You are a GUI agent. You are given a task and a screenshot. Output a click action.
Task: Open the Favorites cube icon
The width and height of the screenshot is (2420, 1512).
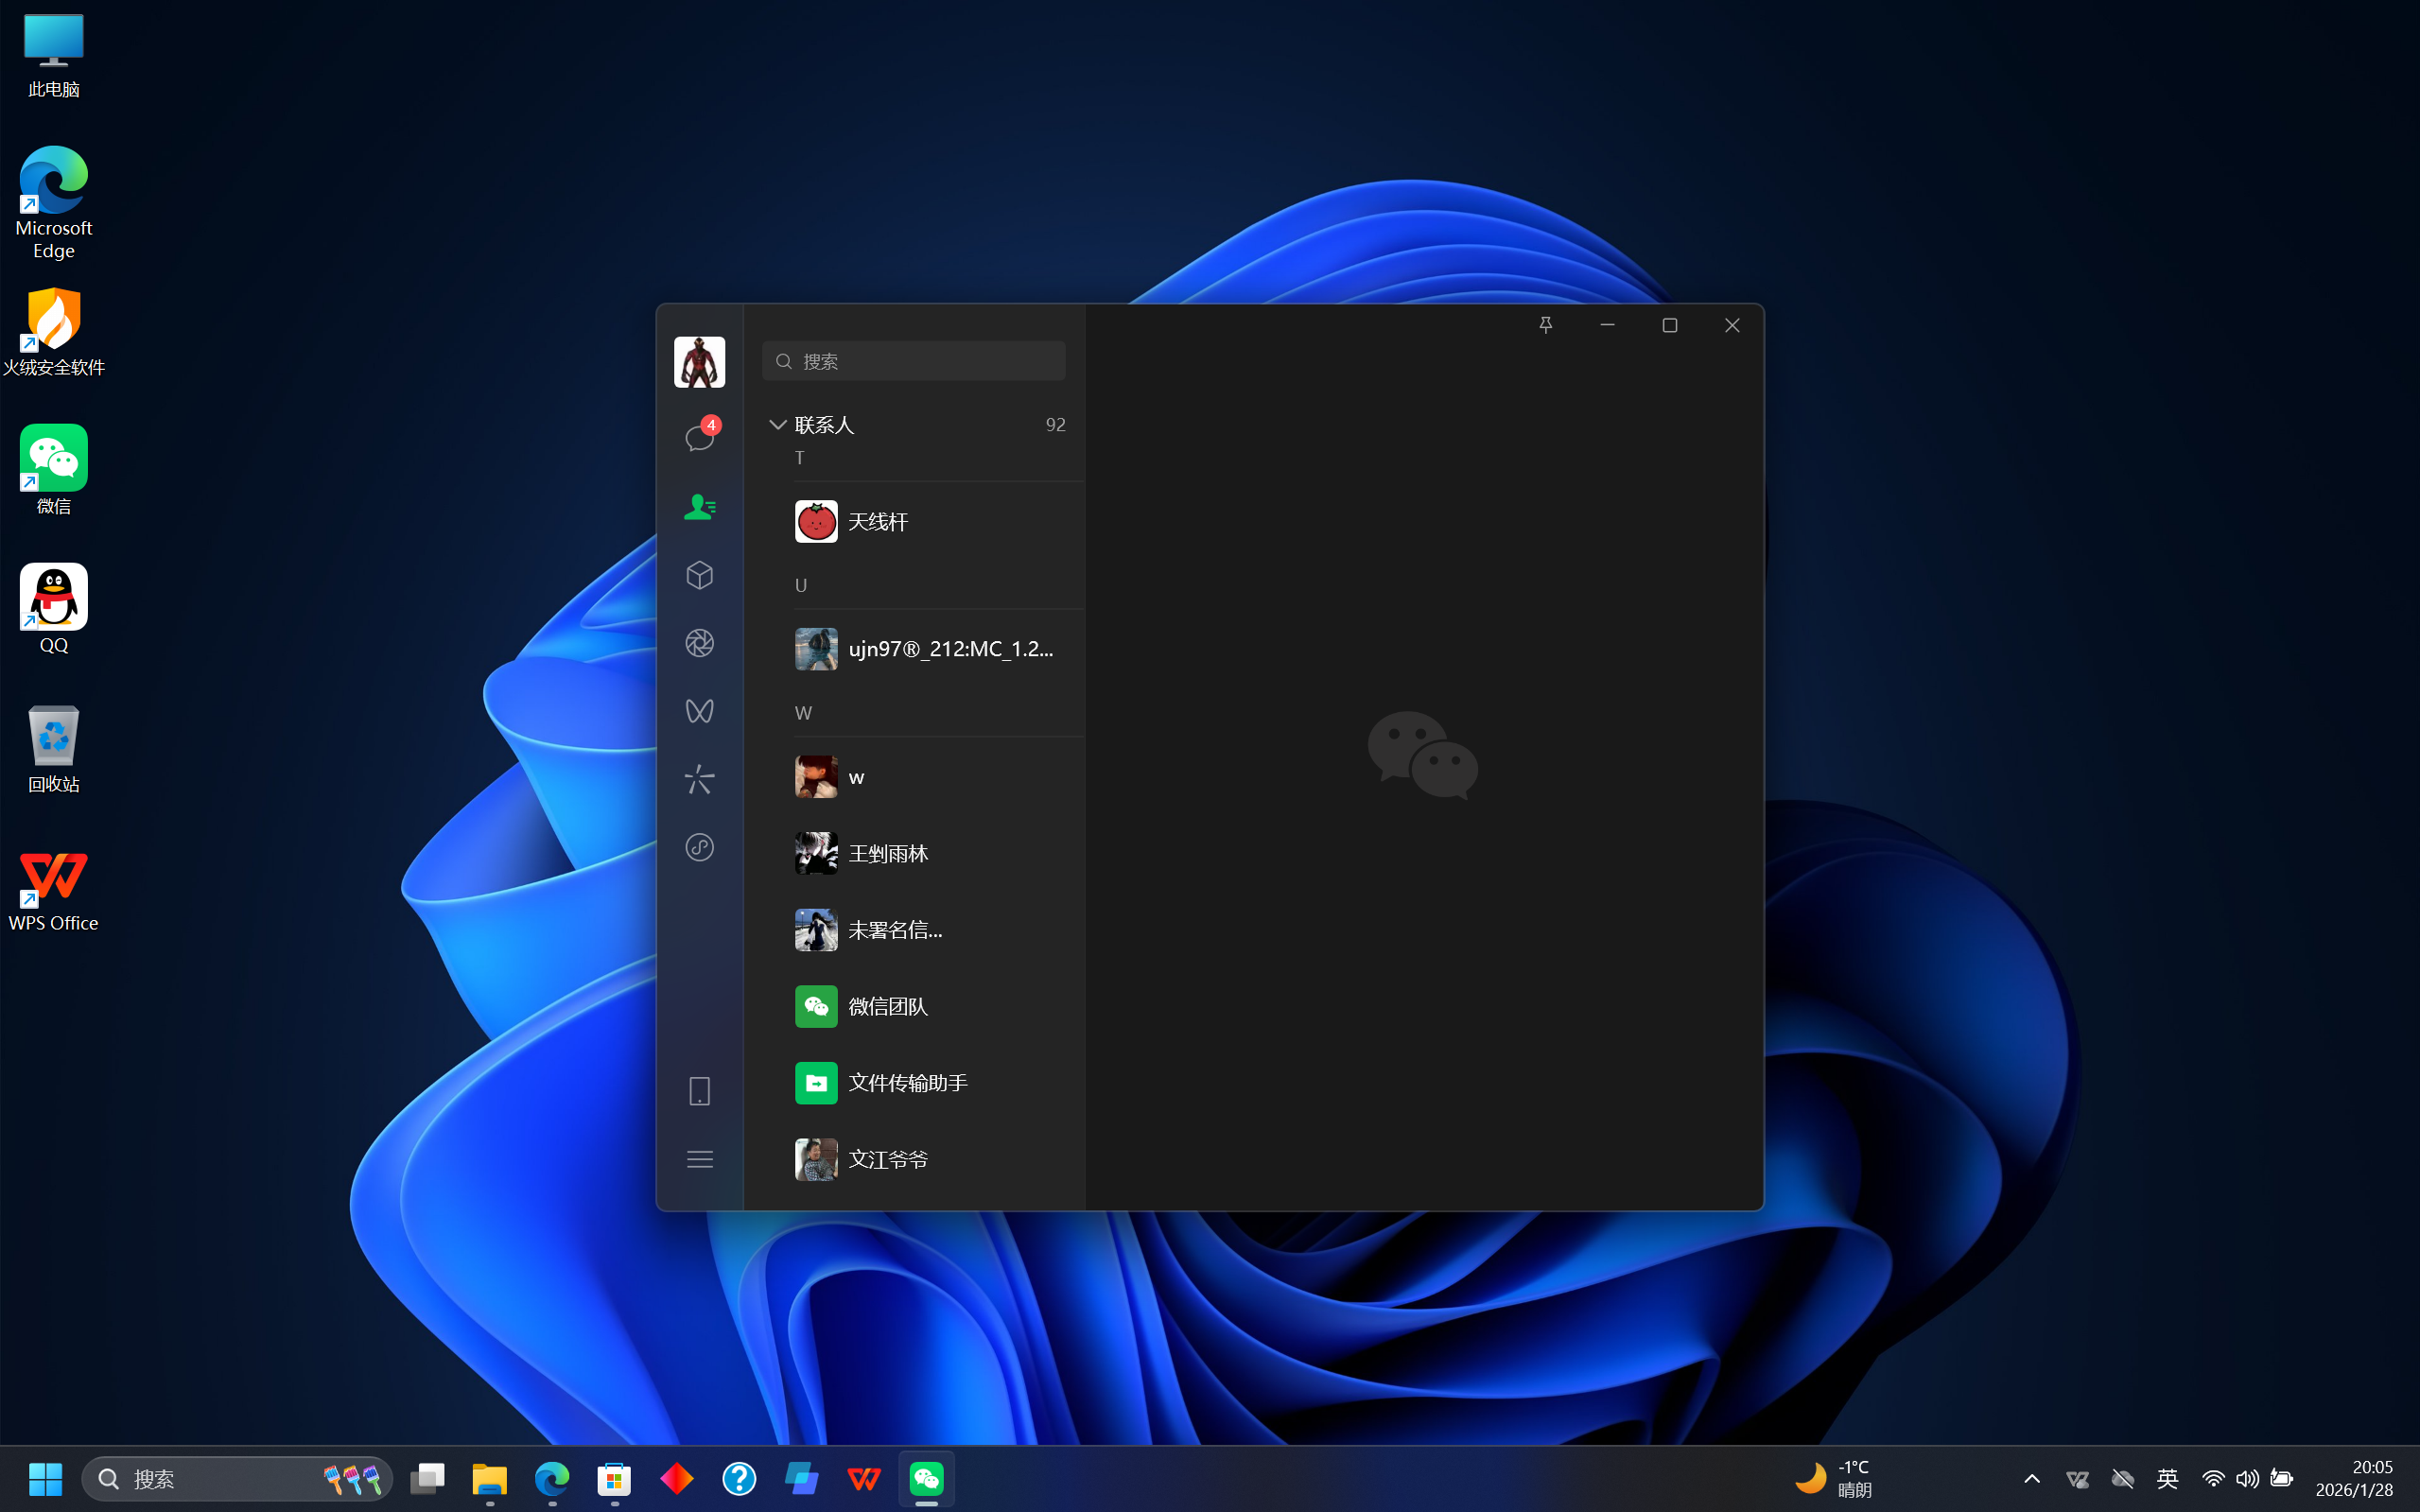click(x=700, y=575)
